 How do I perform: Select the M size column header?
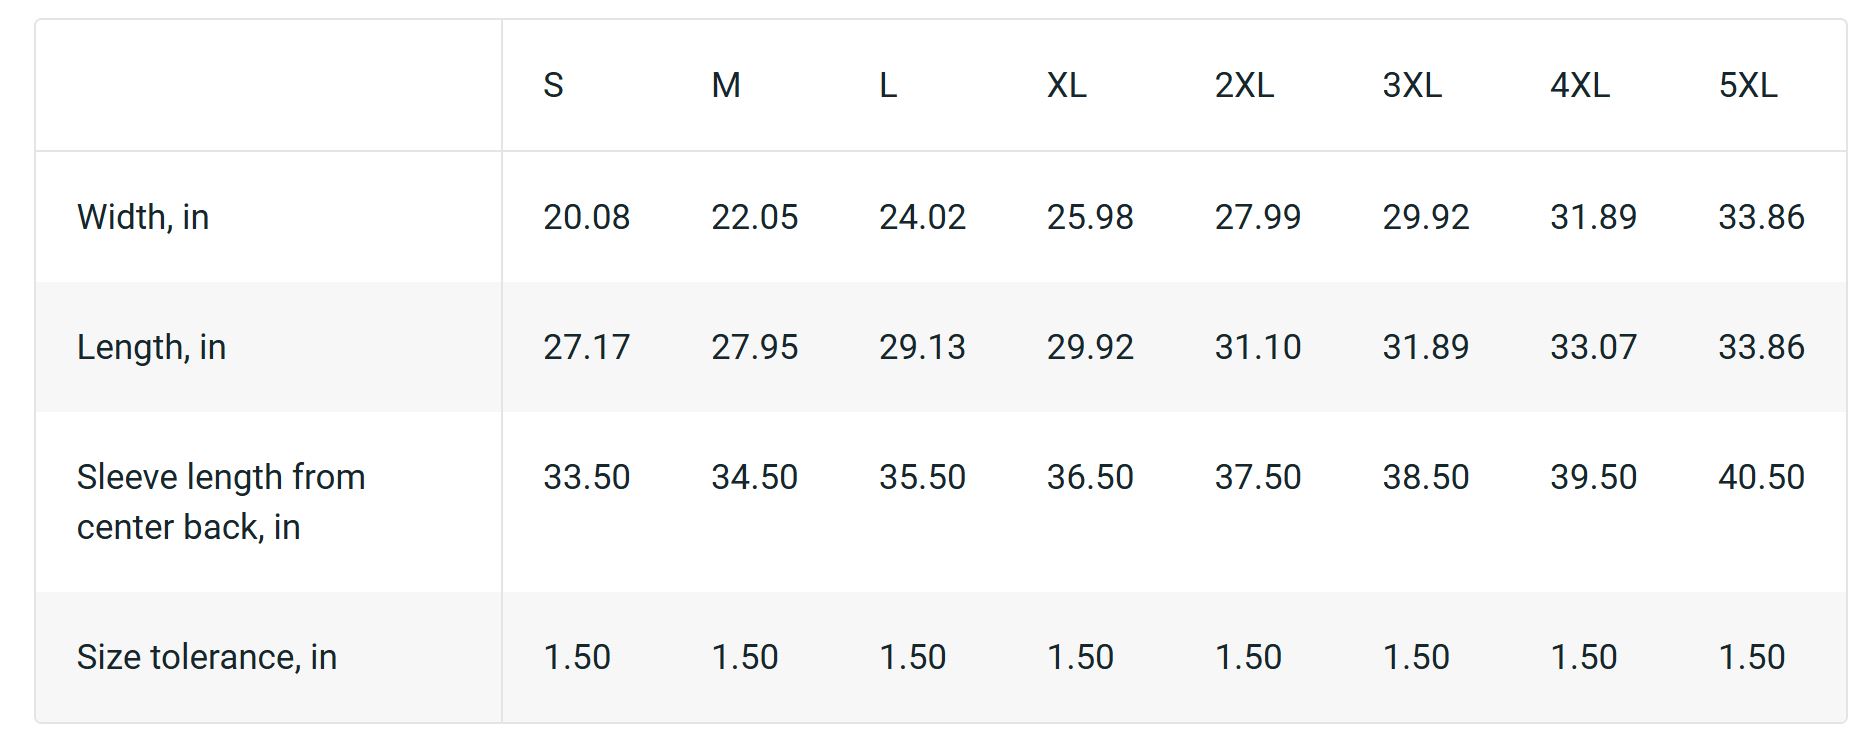pos(726,86)
